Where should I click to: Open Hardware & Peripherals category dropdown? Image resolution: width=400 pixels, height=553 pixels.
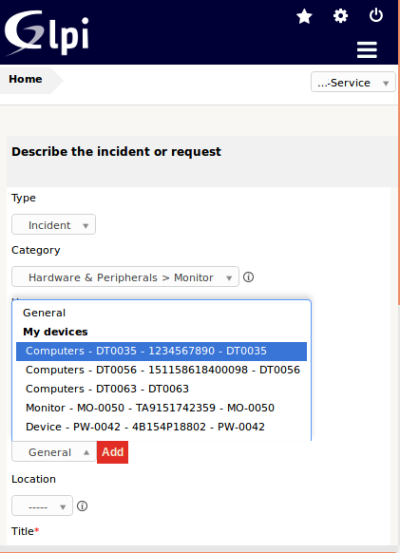[x=125, y=277]
